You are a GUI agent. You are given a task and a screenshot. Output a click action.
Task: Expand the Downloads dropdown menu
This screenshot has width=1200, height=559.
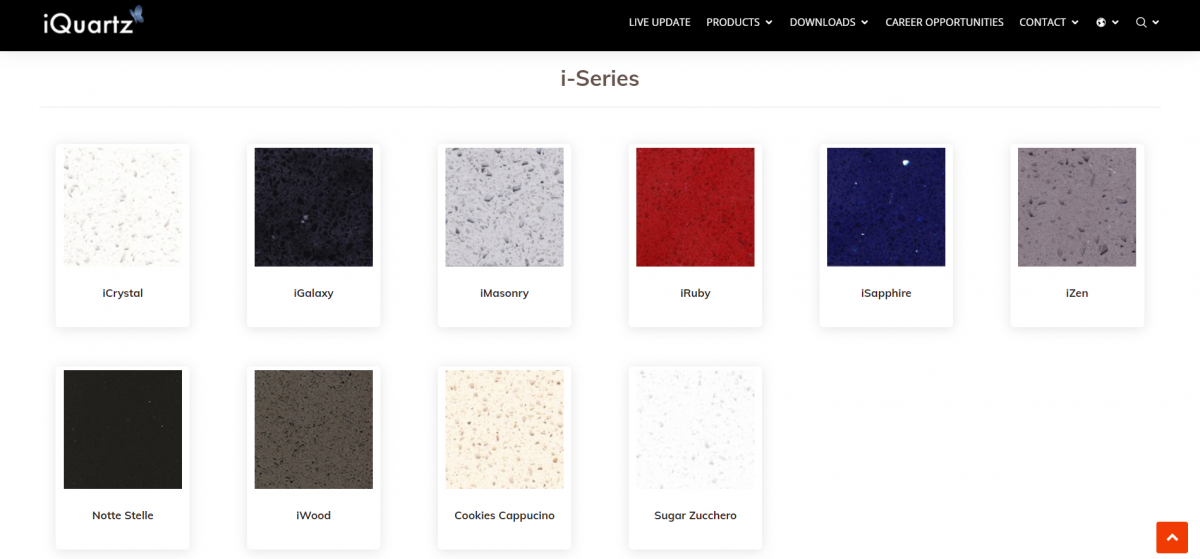tap(829, 22)
